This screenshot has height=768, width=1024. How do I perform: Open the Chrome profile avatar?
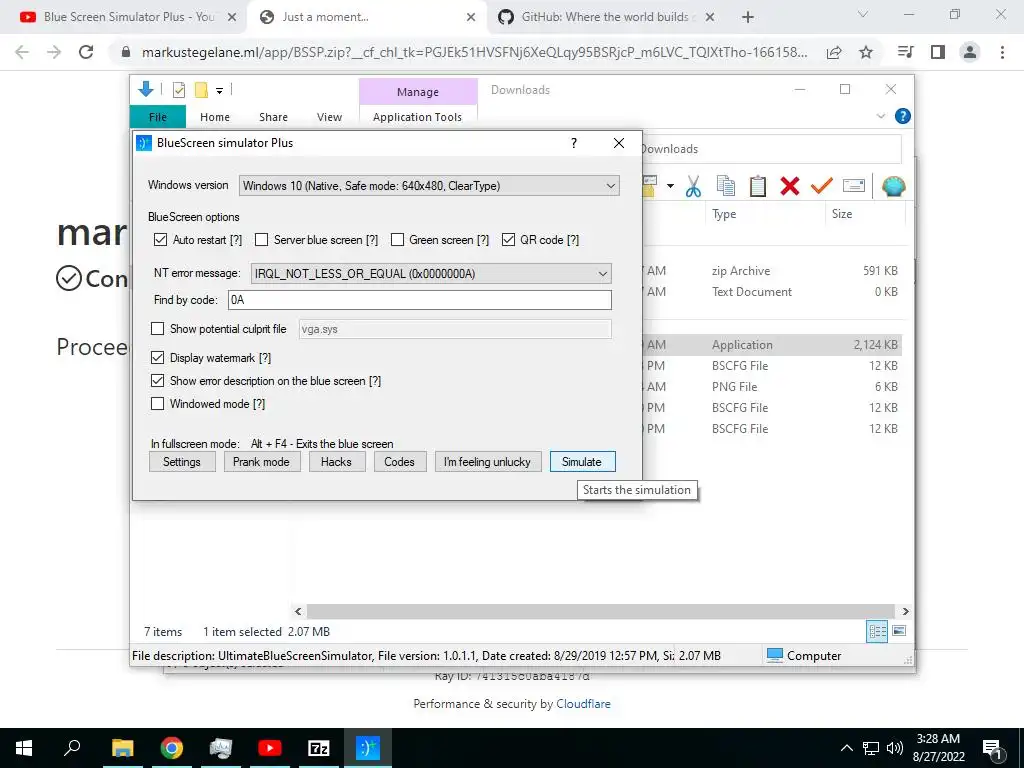click(970, 52)
